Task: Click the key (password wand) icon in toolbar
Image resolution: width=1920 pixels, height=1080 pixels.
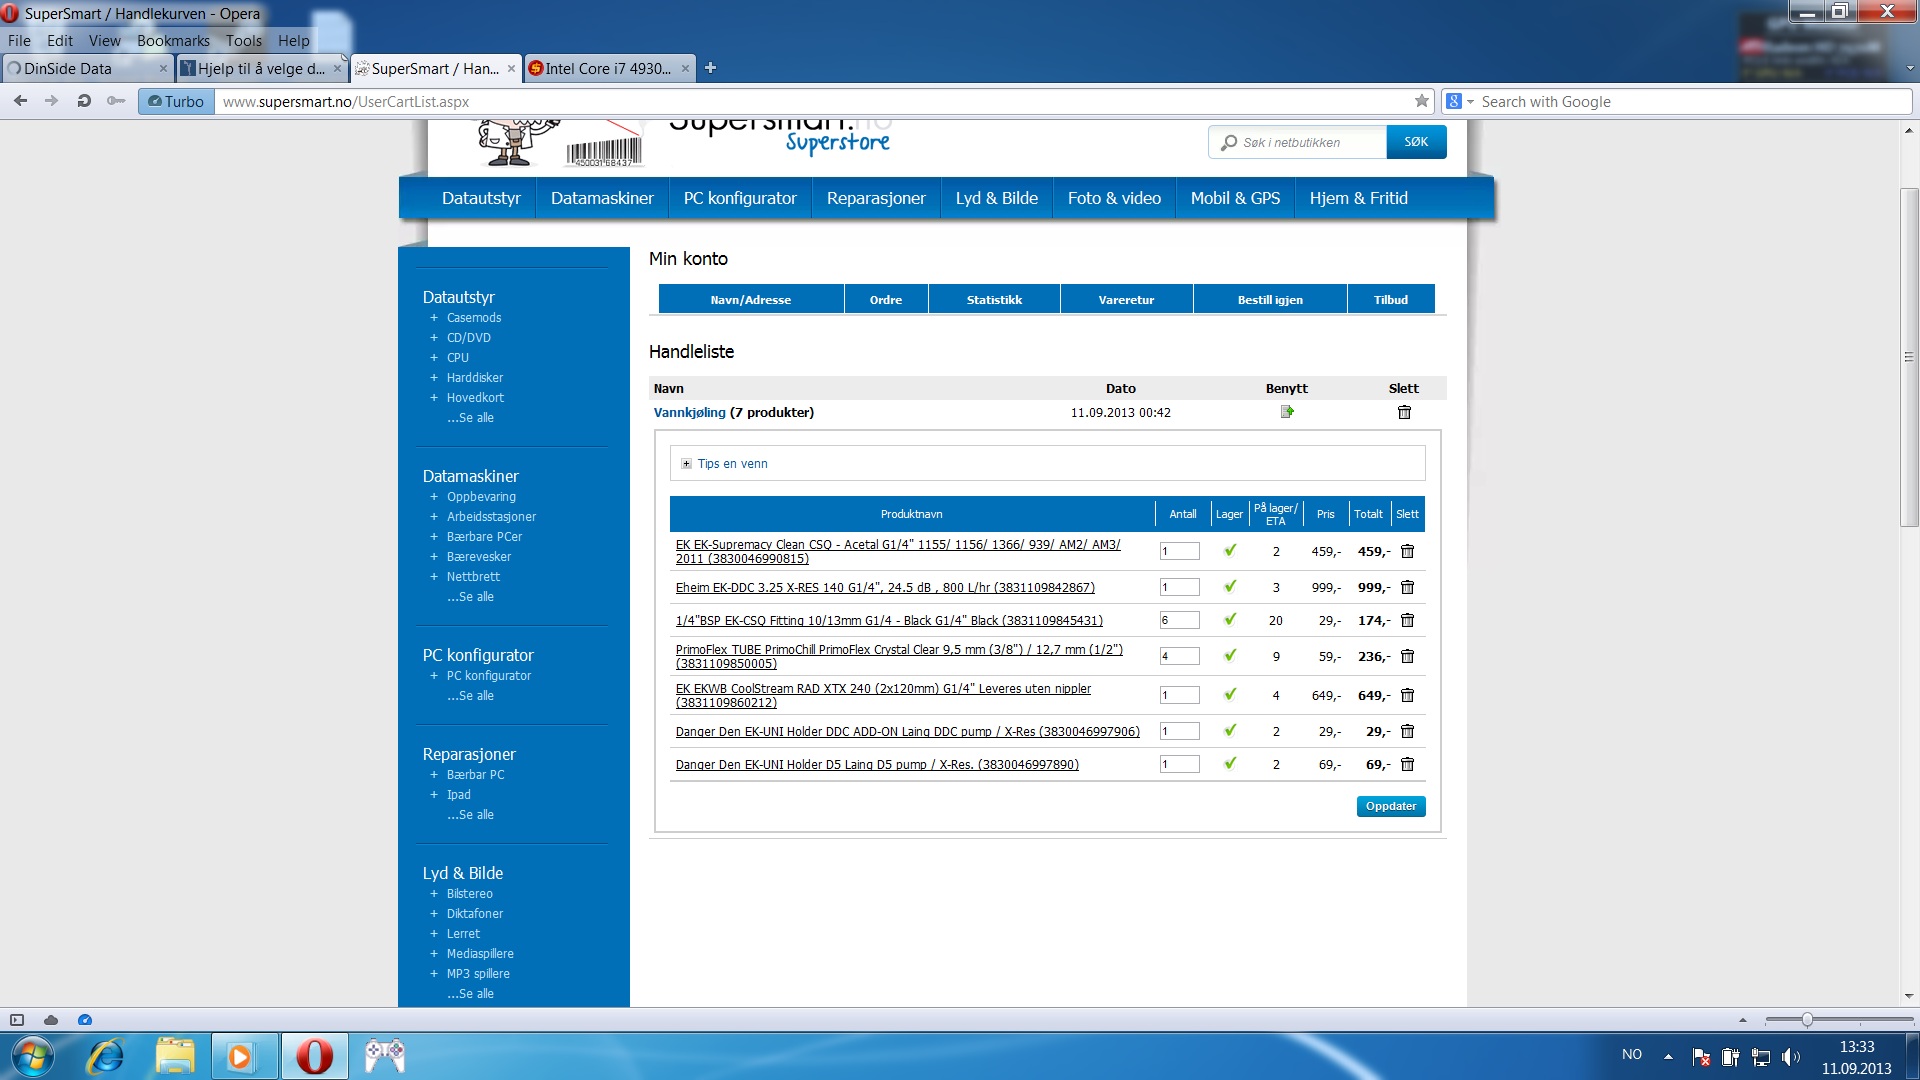Action: pos(116,101)
